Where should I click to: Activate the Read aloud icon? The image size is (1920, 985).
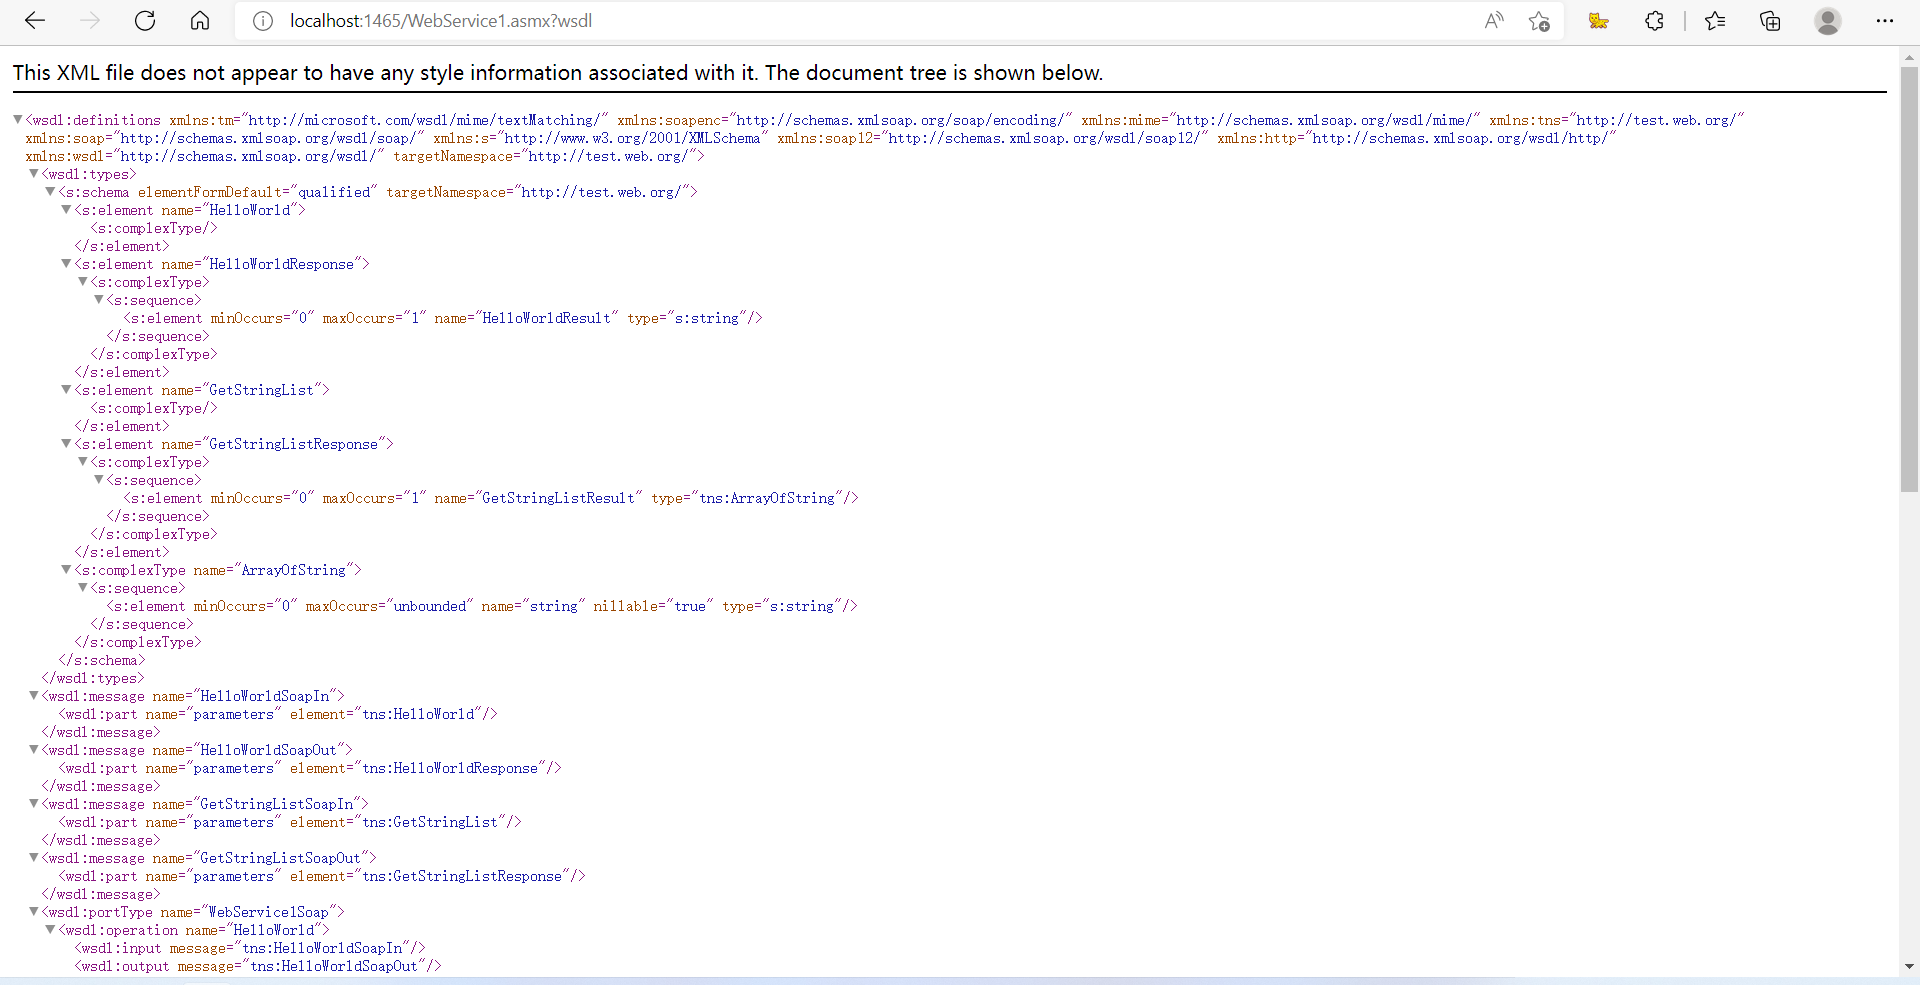click(1494, 20)
